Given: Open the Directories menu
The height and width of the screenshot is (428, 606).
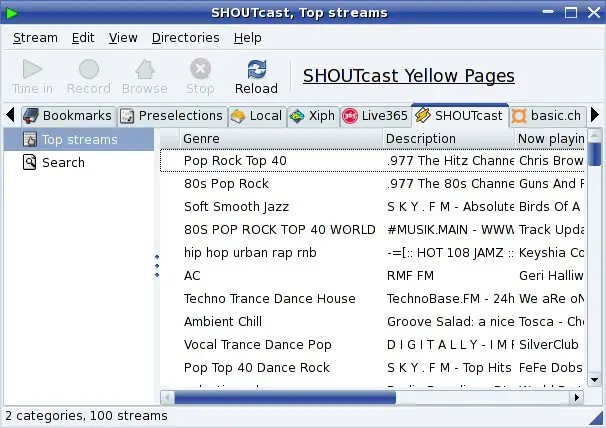Looking at the screenshot, I should click(186, 38).
